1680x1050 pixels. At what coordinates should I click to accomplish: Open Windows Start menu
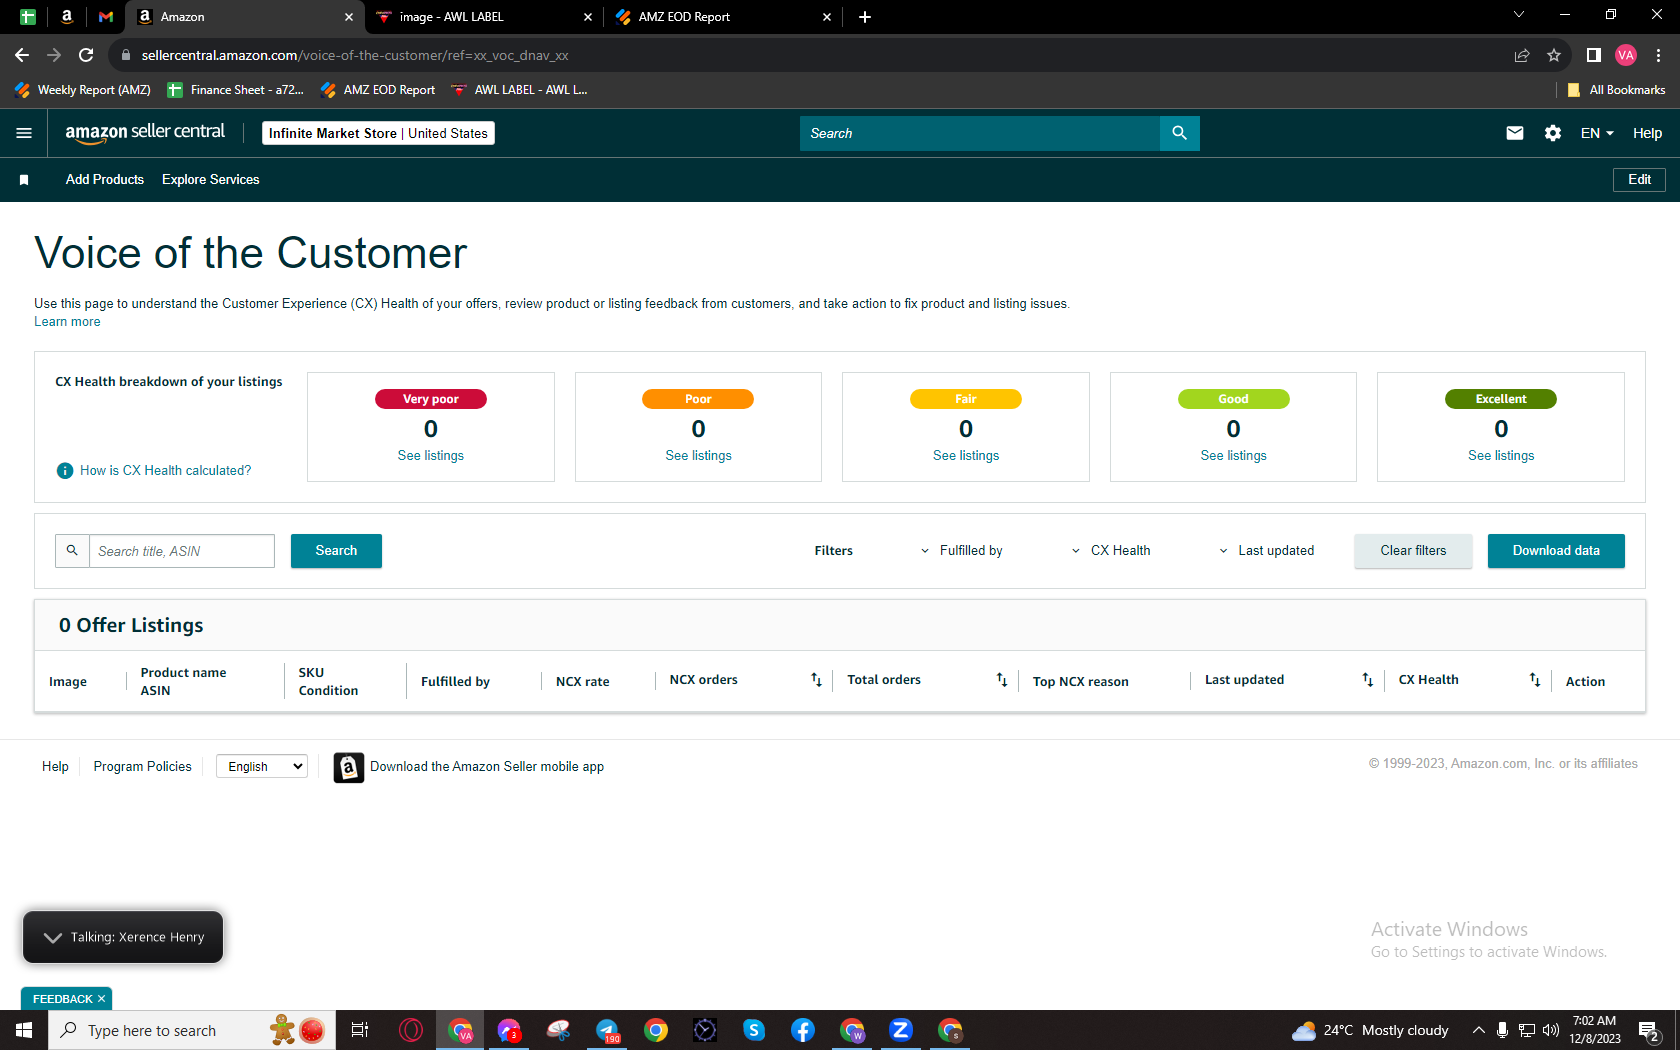(x=24, y=1030)
